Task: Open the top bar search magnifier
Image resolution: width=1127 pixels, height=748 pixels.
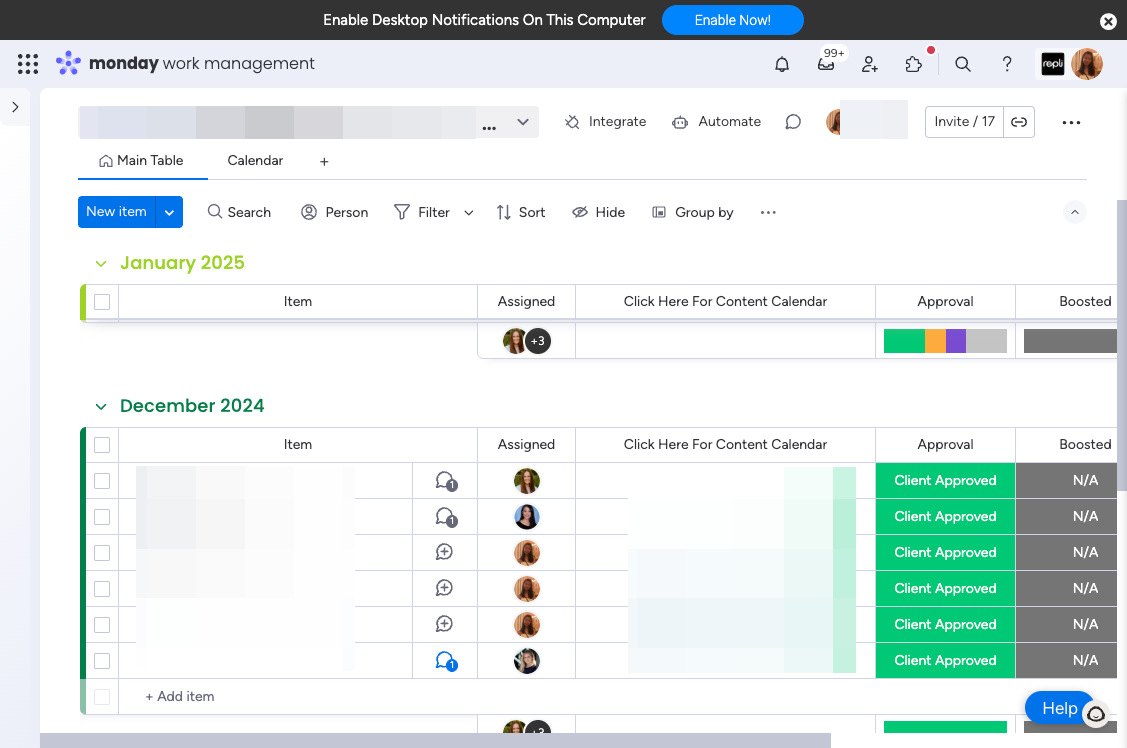Action: pyautogui.click(x=963, y=65)
